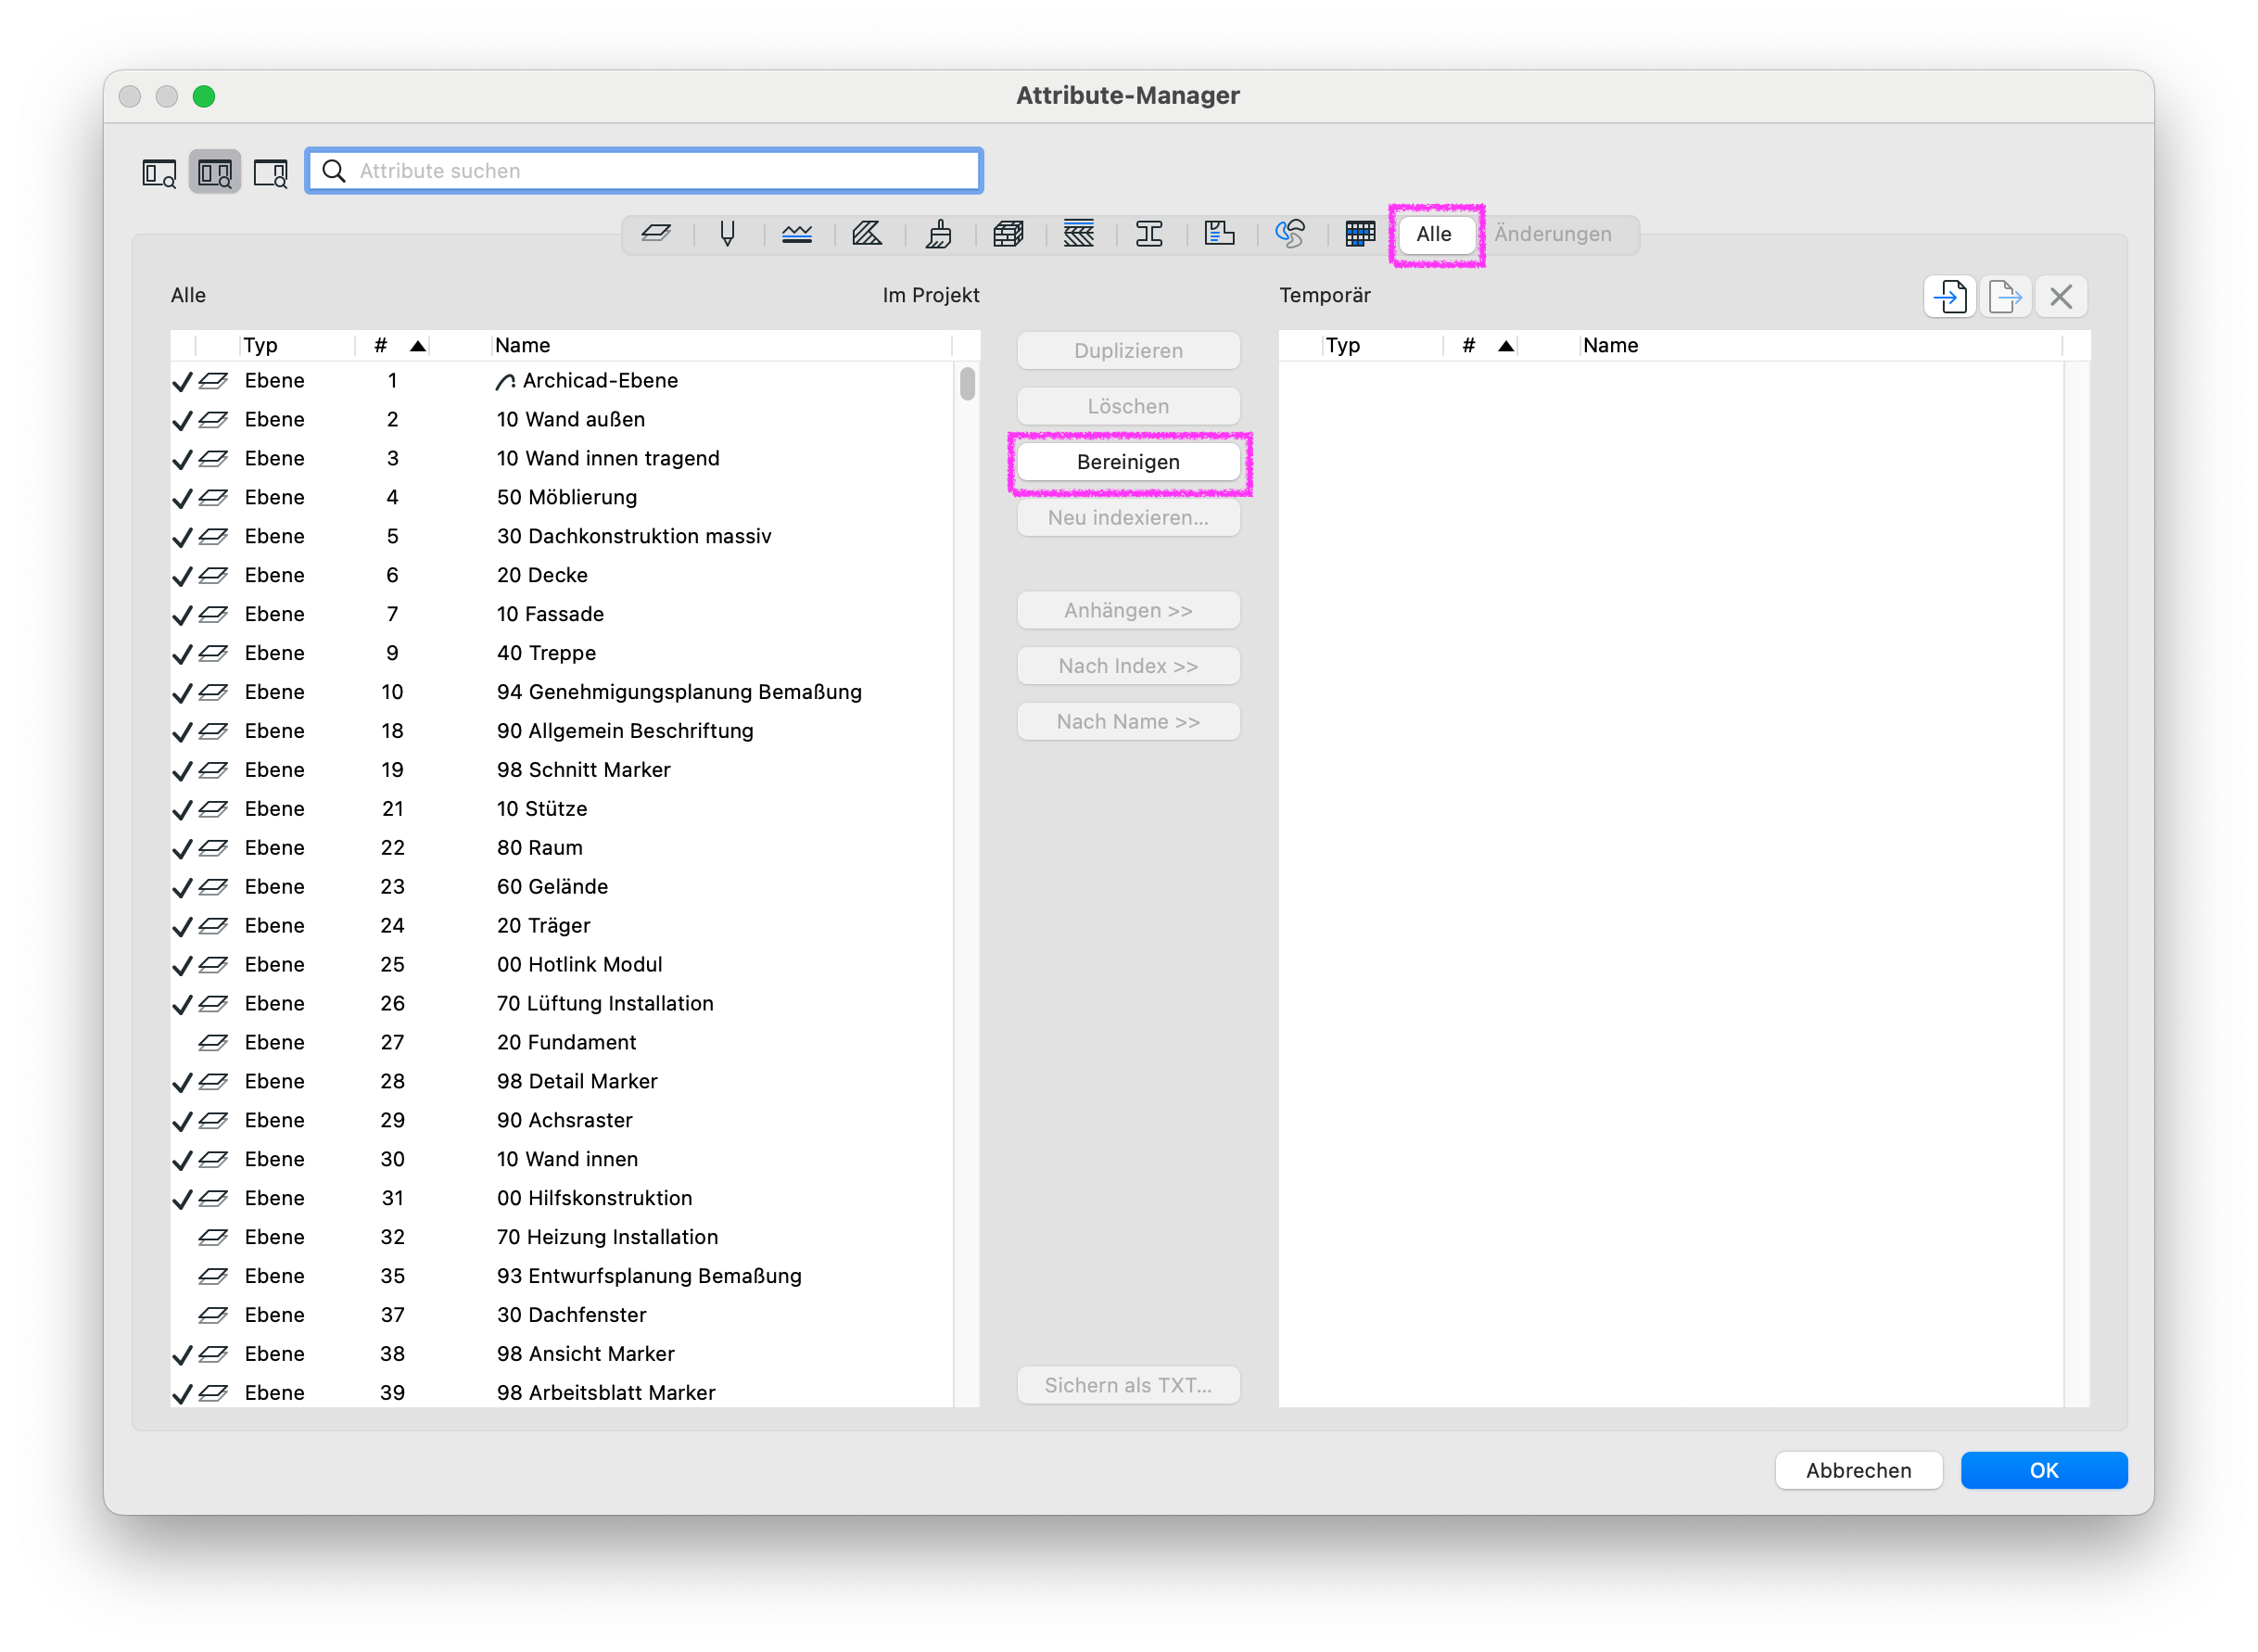Select the Operation Profiles grid icon

tap(1360, 234)
